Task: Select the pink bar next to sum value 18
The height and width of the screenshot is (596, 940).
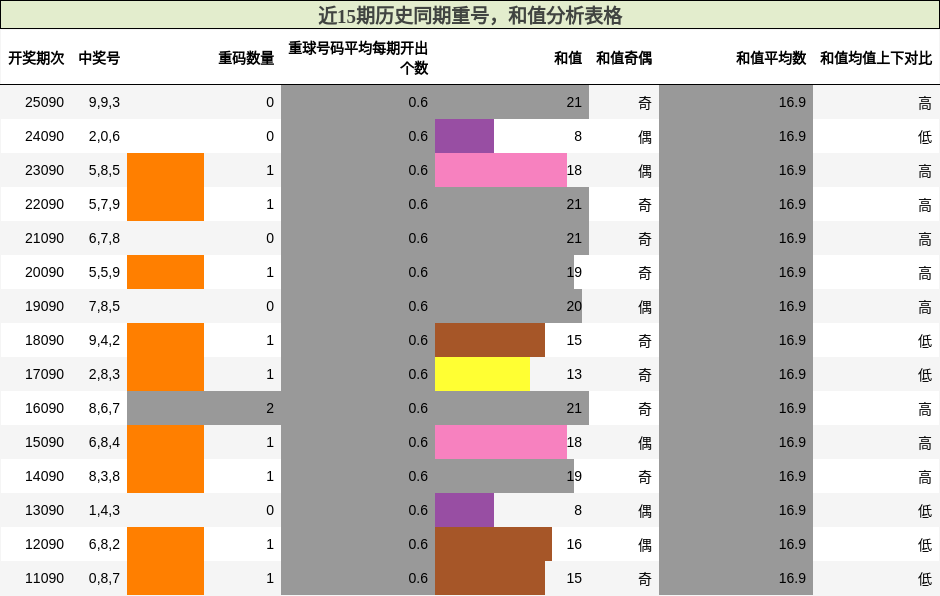Action: click(500, 170)
